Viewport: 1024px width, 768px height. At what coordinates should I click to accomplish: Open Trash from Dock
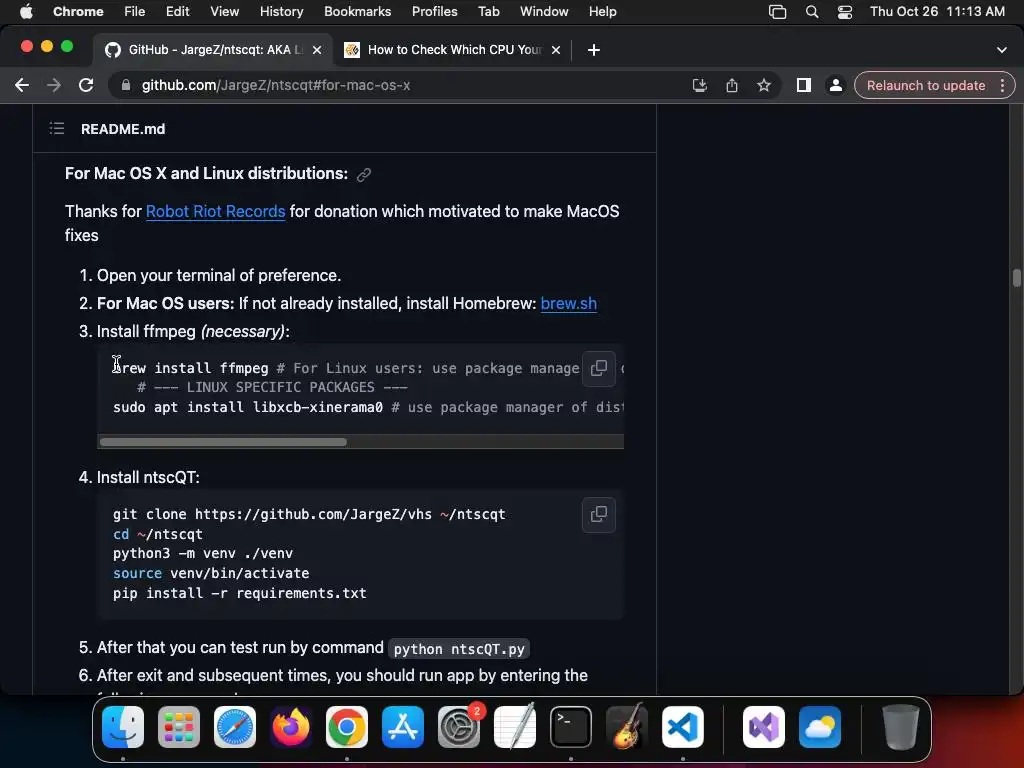[x=901, y=727]
